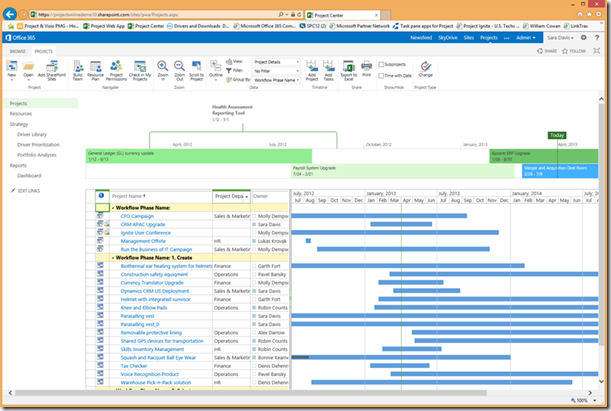Click the Zoom Out icon
611x411 pixels.
tap(177, 66)
